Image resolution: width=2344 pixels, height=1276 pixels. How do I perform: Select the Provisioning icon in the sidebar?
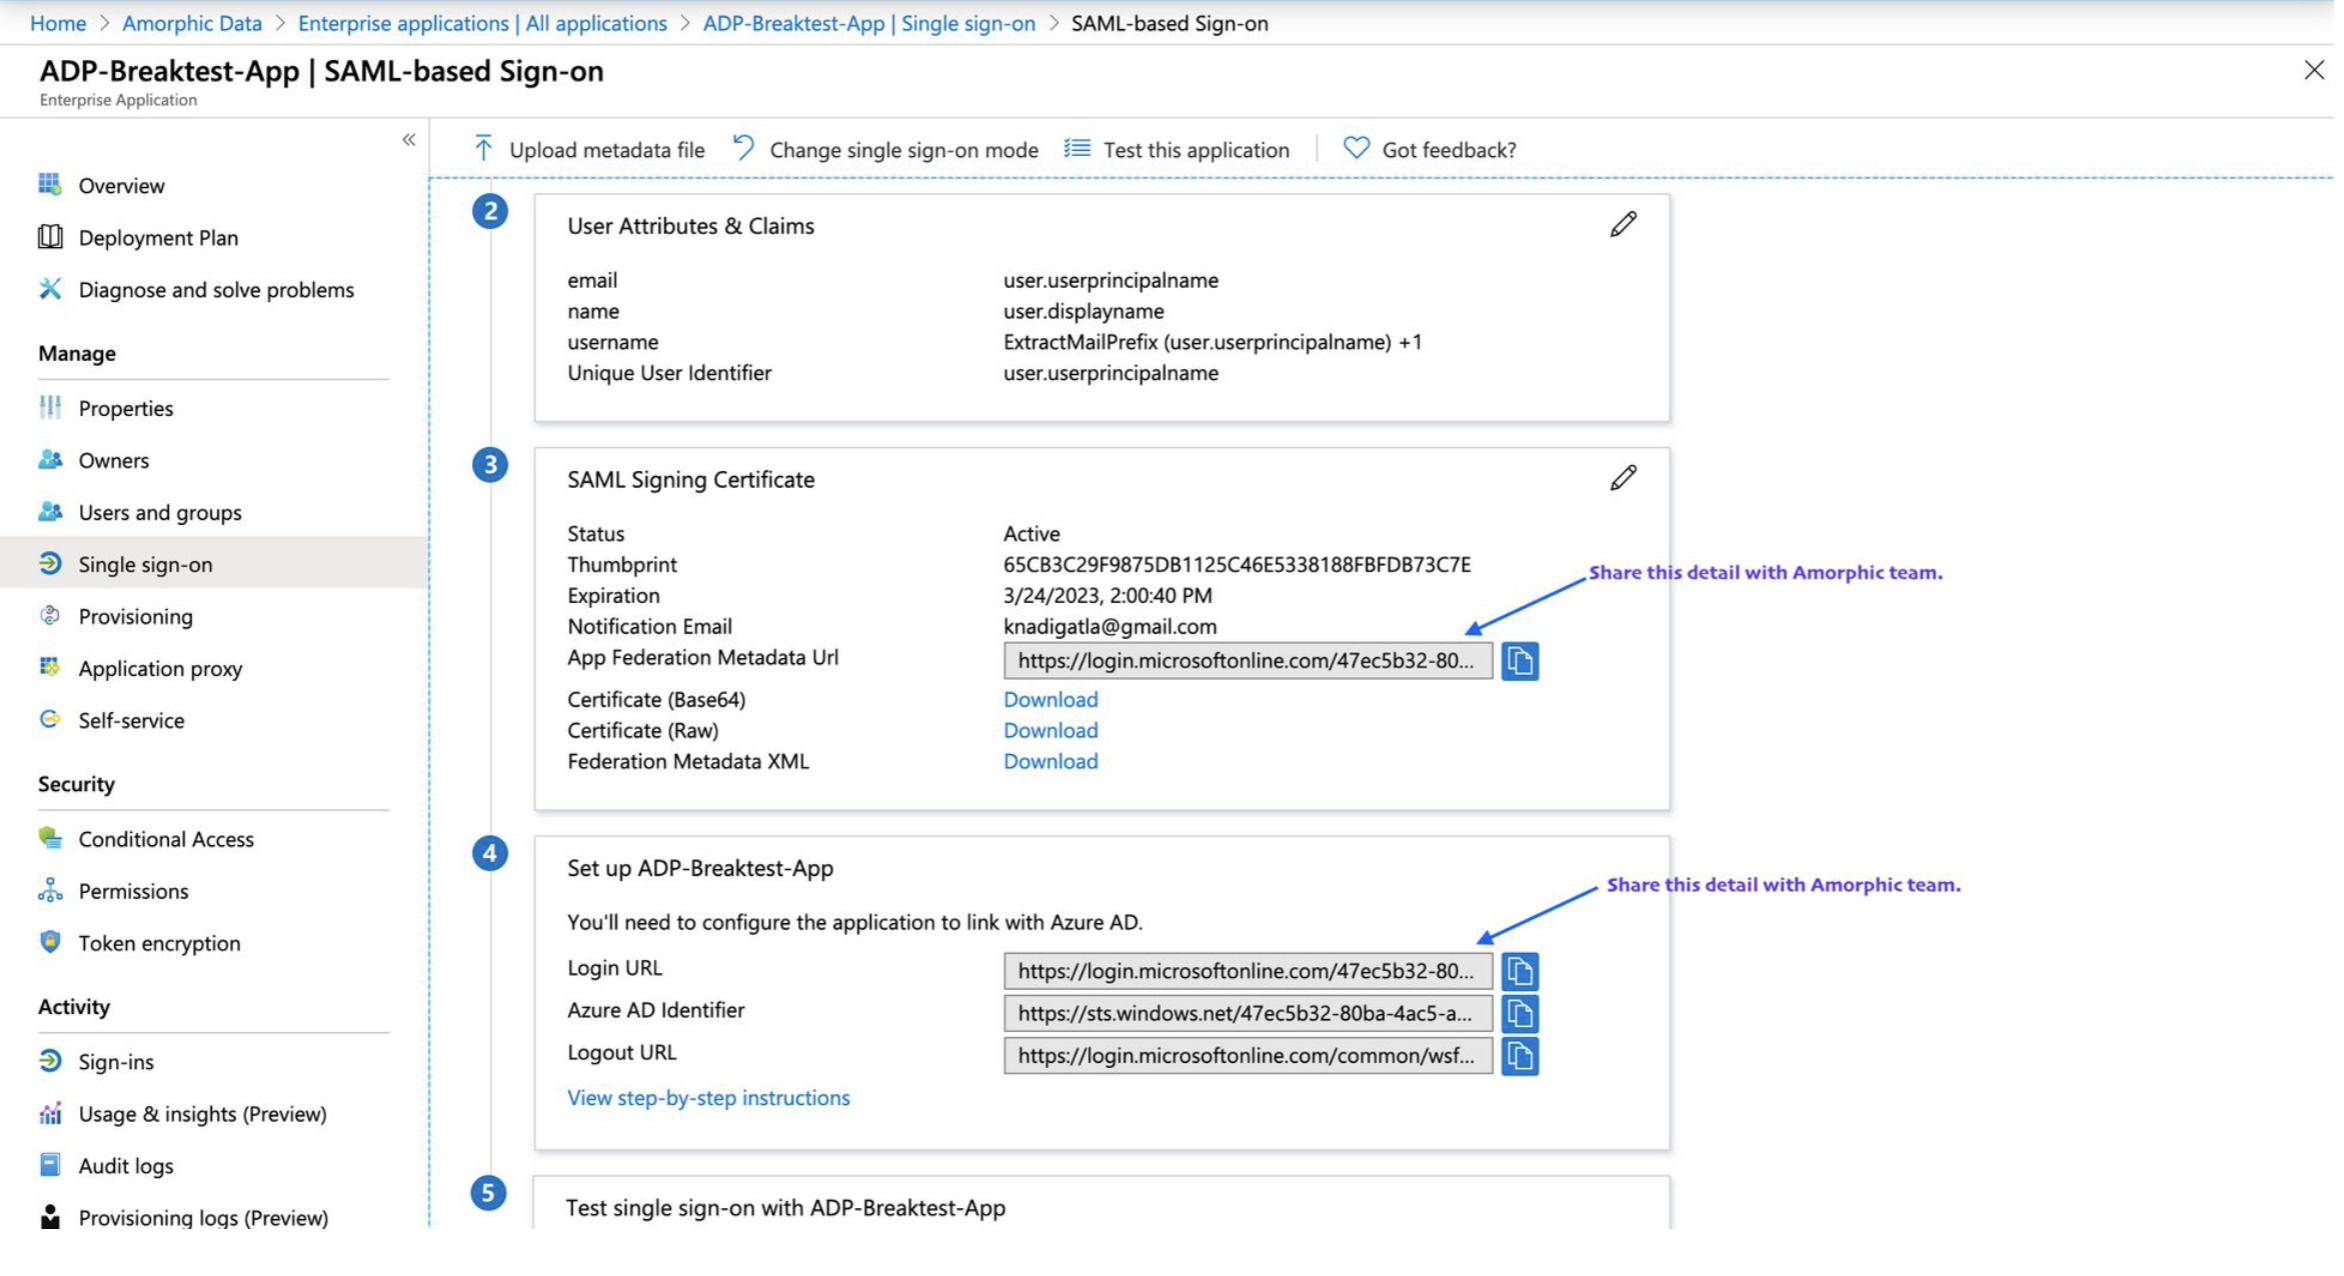coord(50,616)
